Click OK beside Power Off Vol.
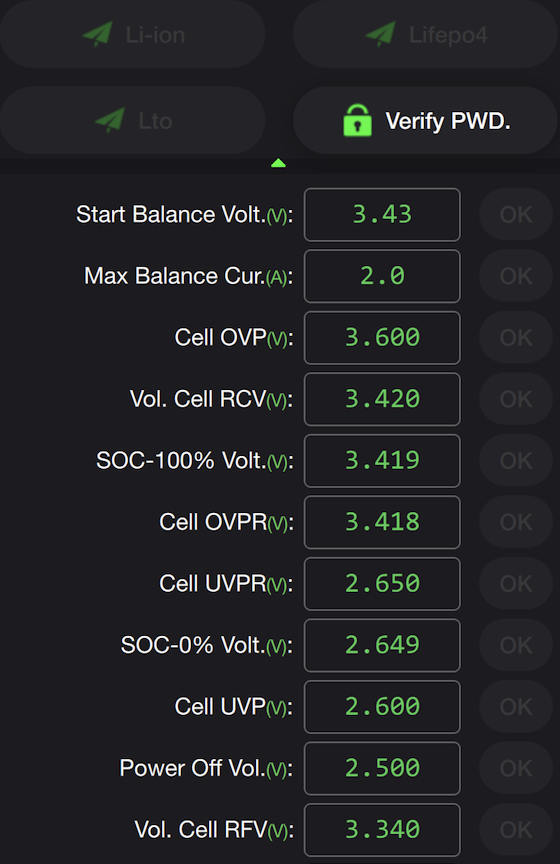This screenshot has width=560, height=864. click(x=516, y=768)
